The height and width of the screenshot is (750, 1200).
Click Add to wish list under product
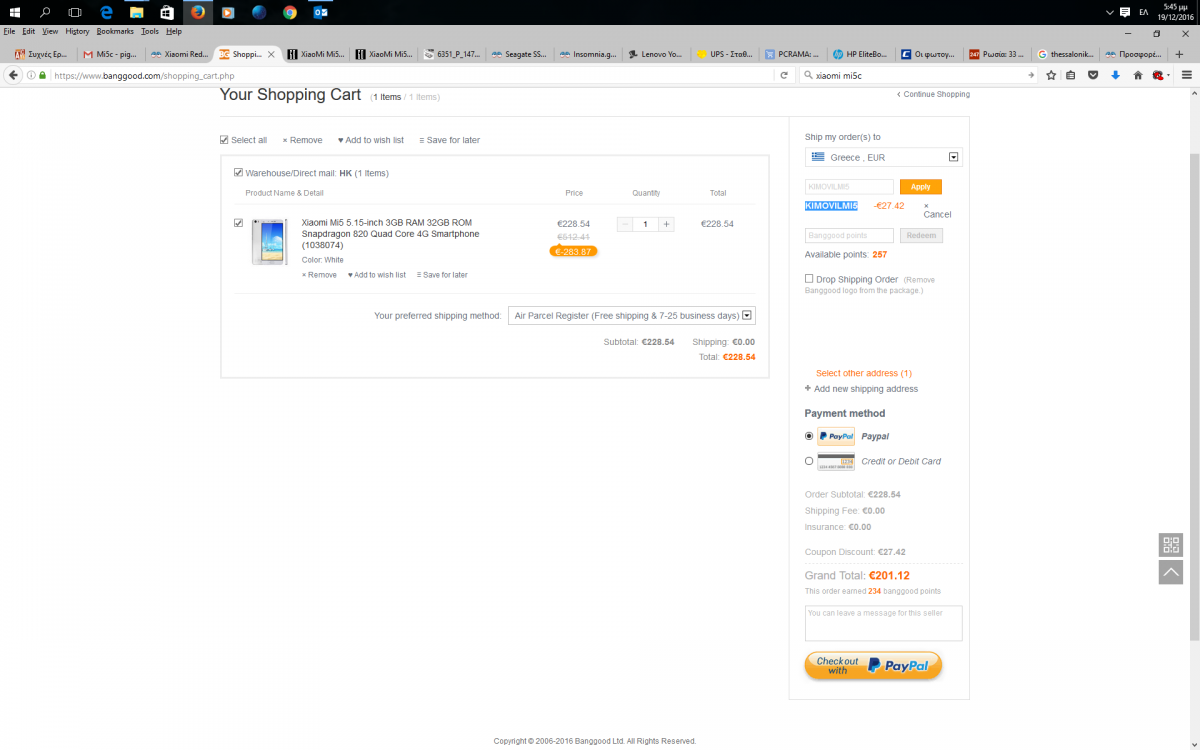(377, 275)
